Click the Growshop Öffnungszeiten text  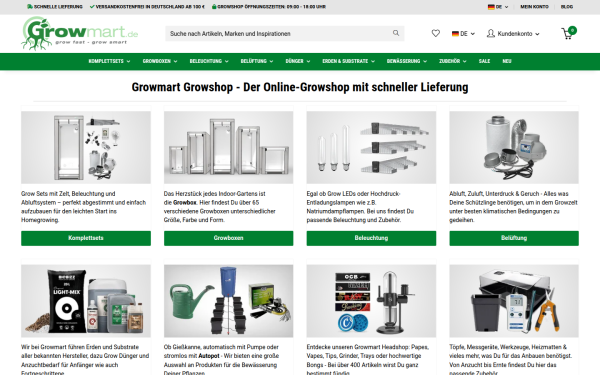[x=272, y=7]
